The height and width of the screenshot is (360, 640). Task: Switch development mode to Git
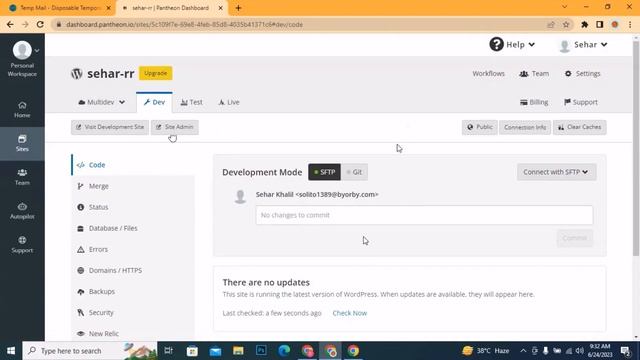(354, 172)
